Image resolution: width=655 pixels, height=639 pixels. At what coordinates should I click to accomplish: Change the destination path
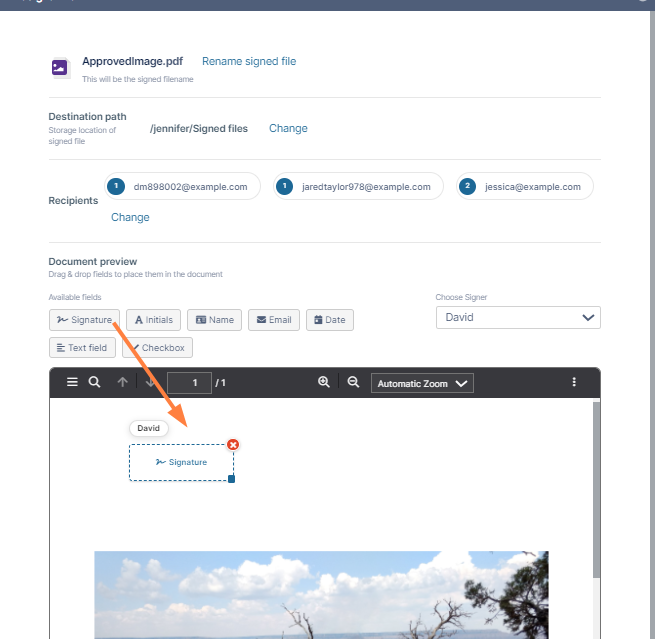coord(288,128)
